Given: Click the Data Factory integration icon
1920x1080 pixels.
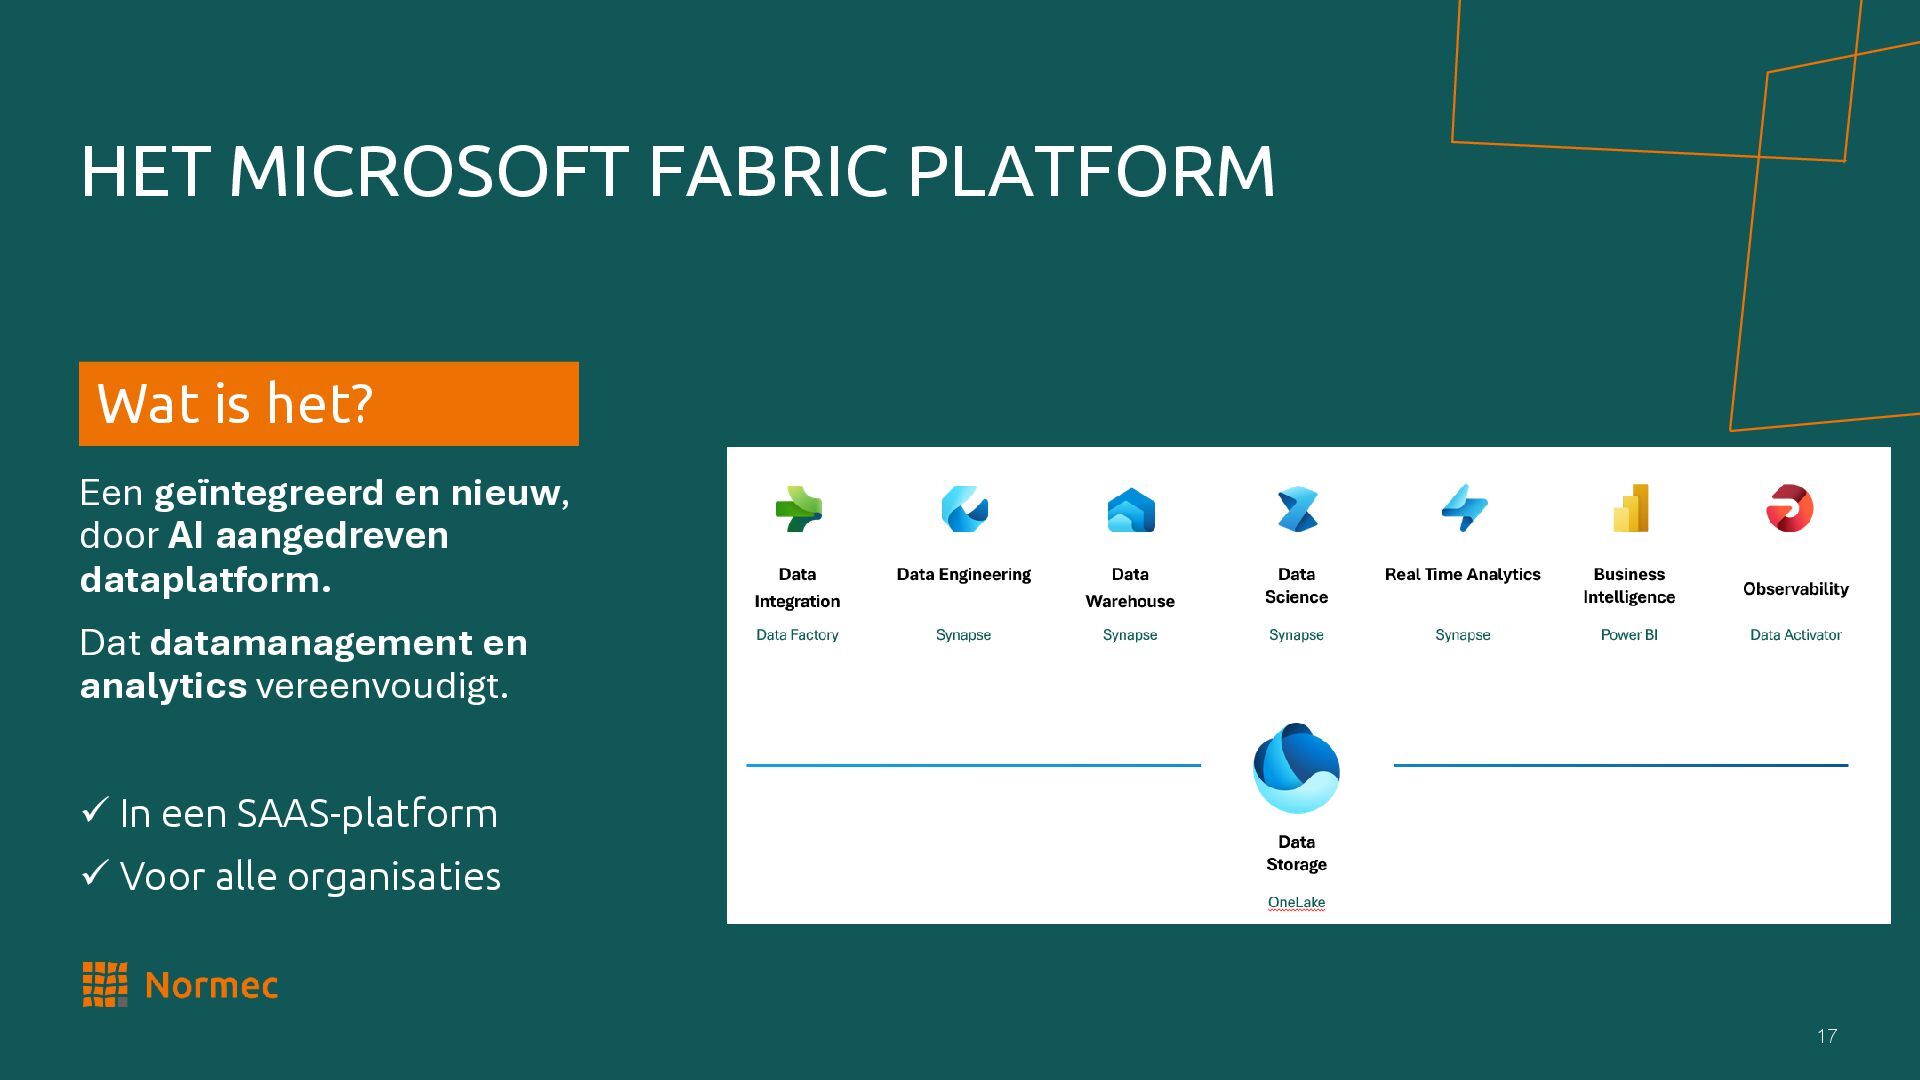Looking at the screenshot, I should click(798, 509).
